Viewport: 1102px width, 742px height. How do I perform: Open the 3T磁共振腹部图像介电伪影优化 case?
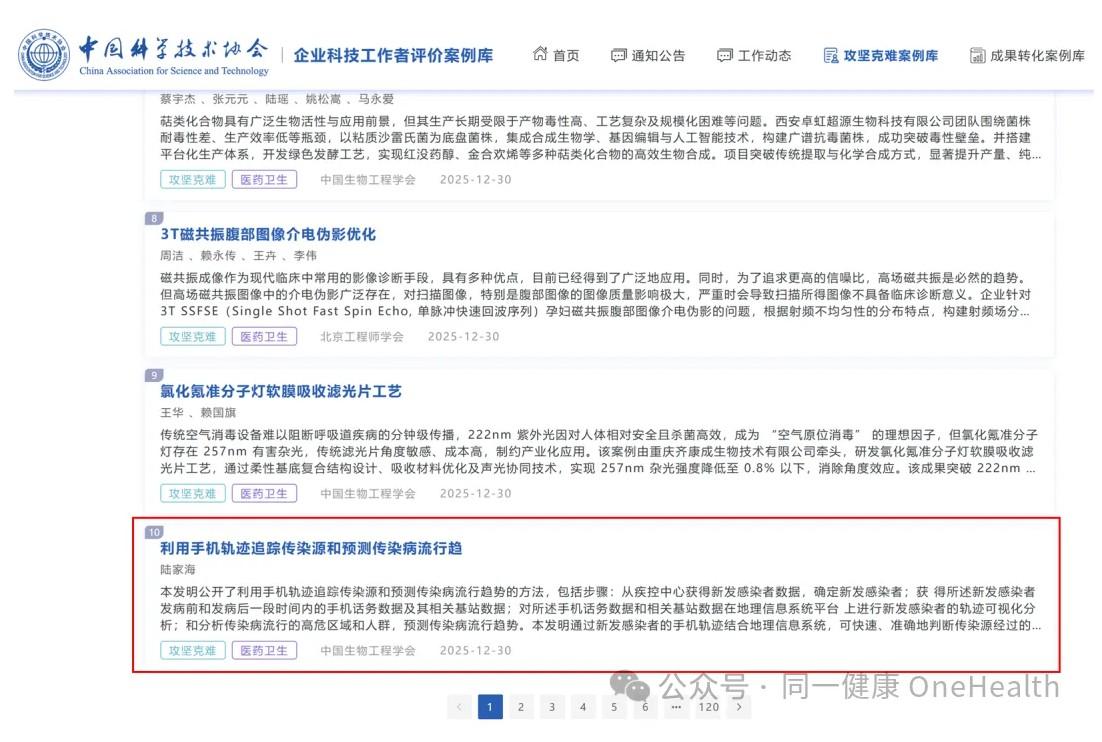point(268,234)
